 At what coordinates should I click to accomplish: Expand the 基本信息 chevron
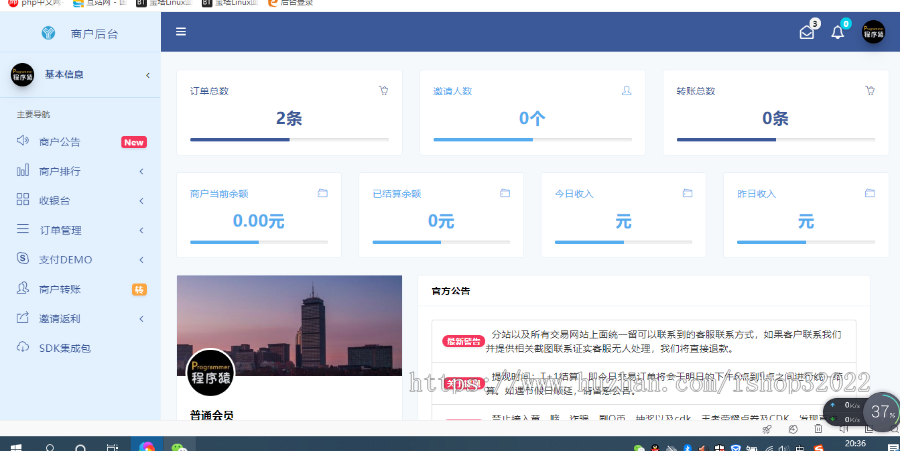coord(148,75)
